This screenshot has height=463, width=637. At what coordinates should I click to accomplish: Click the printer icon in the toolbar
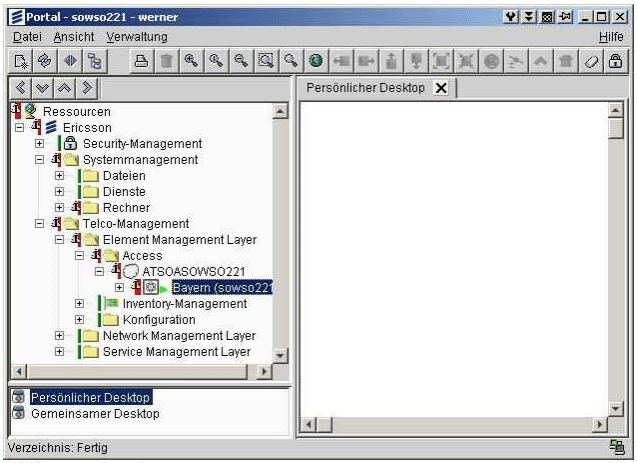tap(143, 61)
